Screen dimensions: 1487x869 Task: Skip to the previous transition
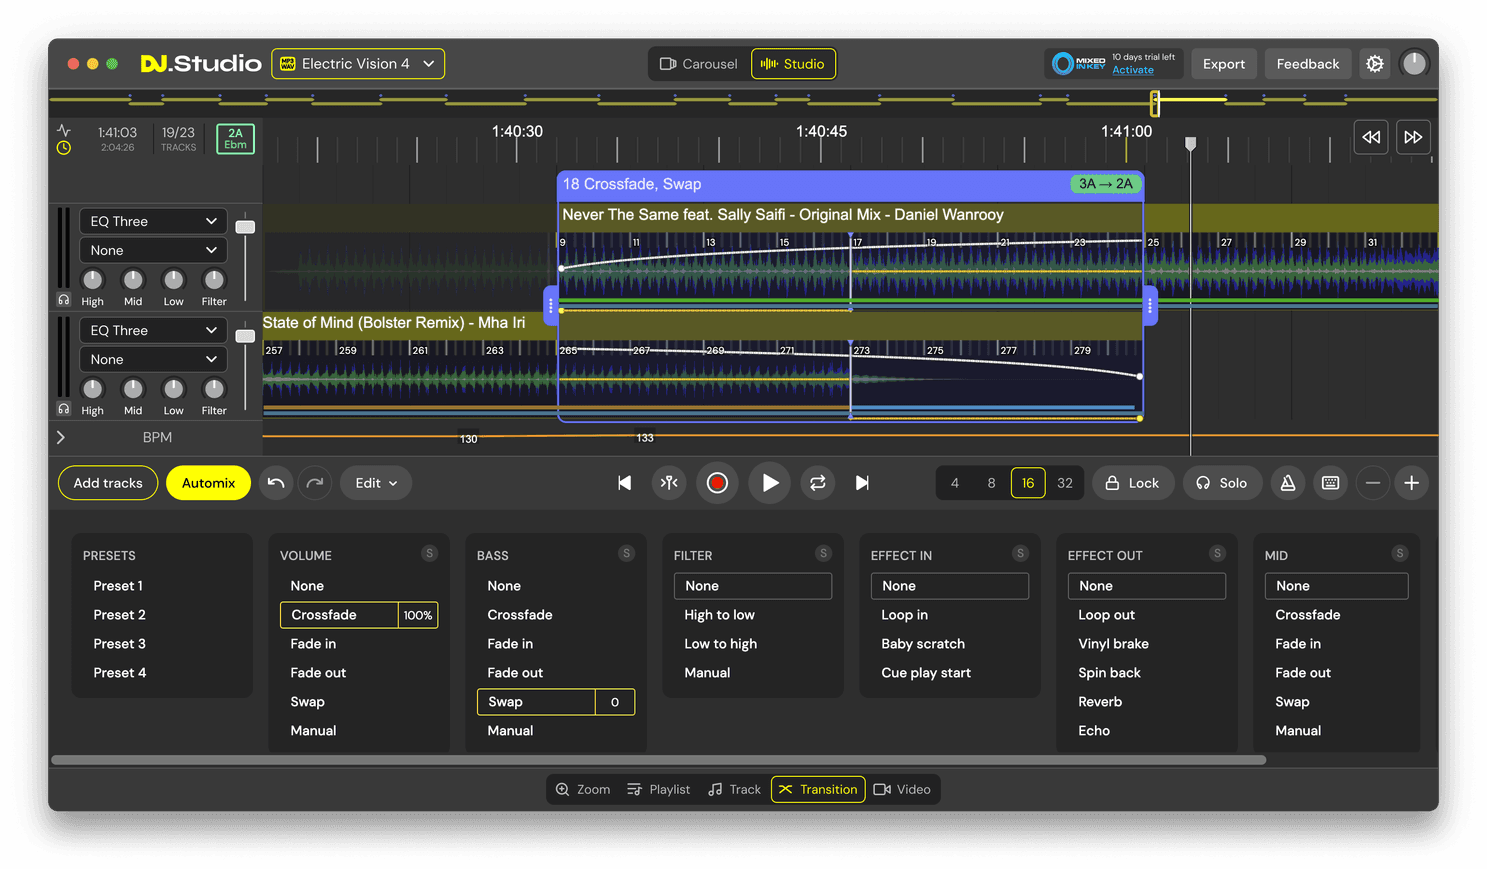click(x=625, y=483)
